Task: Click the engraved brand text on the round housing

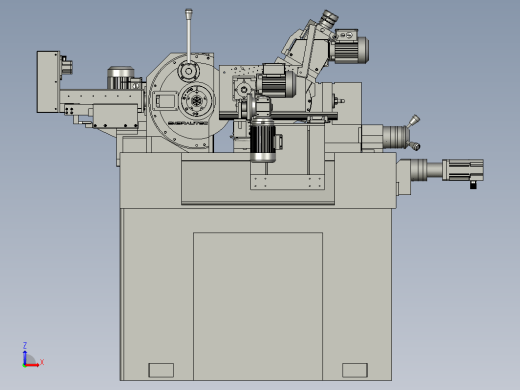Action: click(x=189, y=123)
